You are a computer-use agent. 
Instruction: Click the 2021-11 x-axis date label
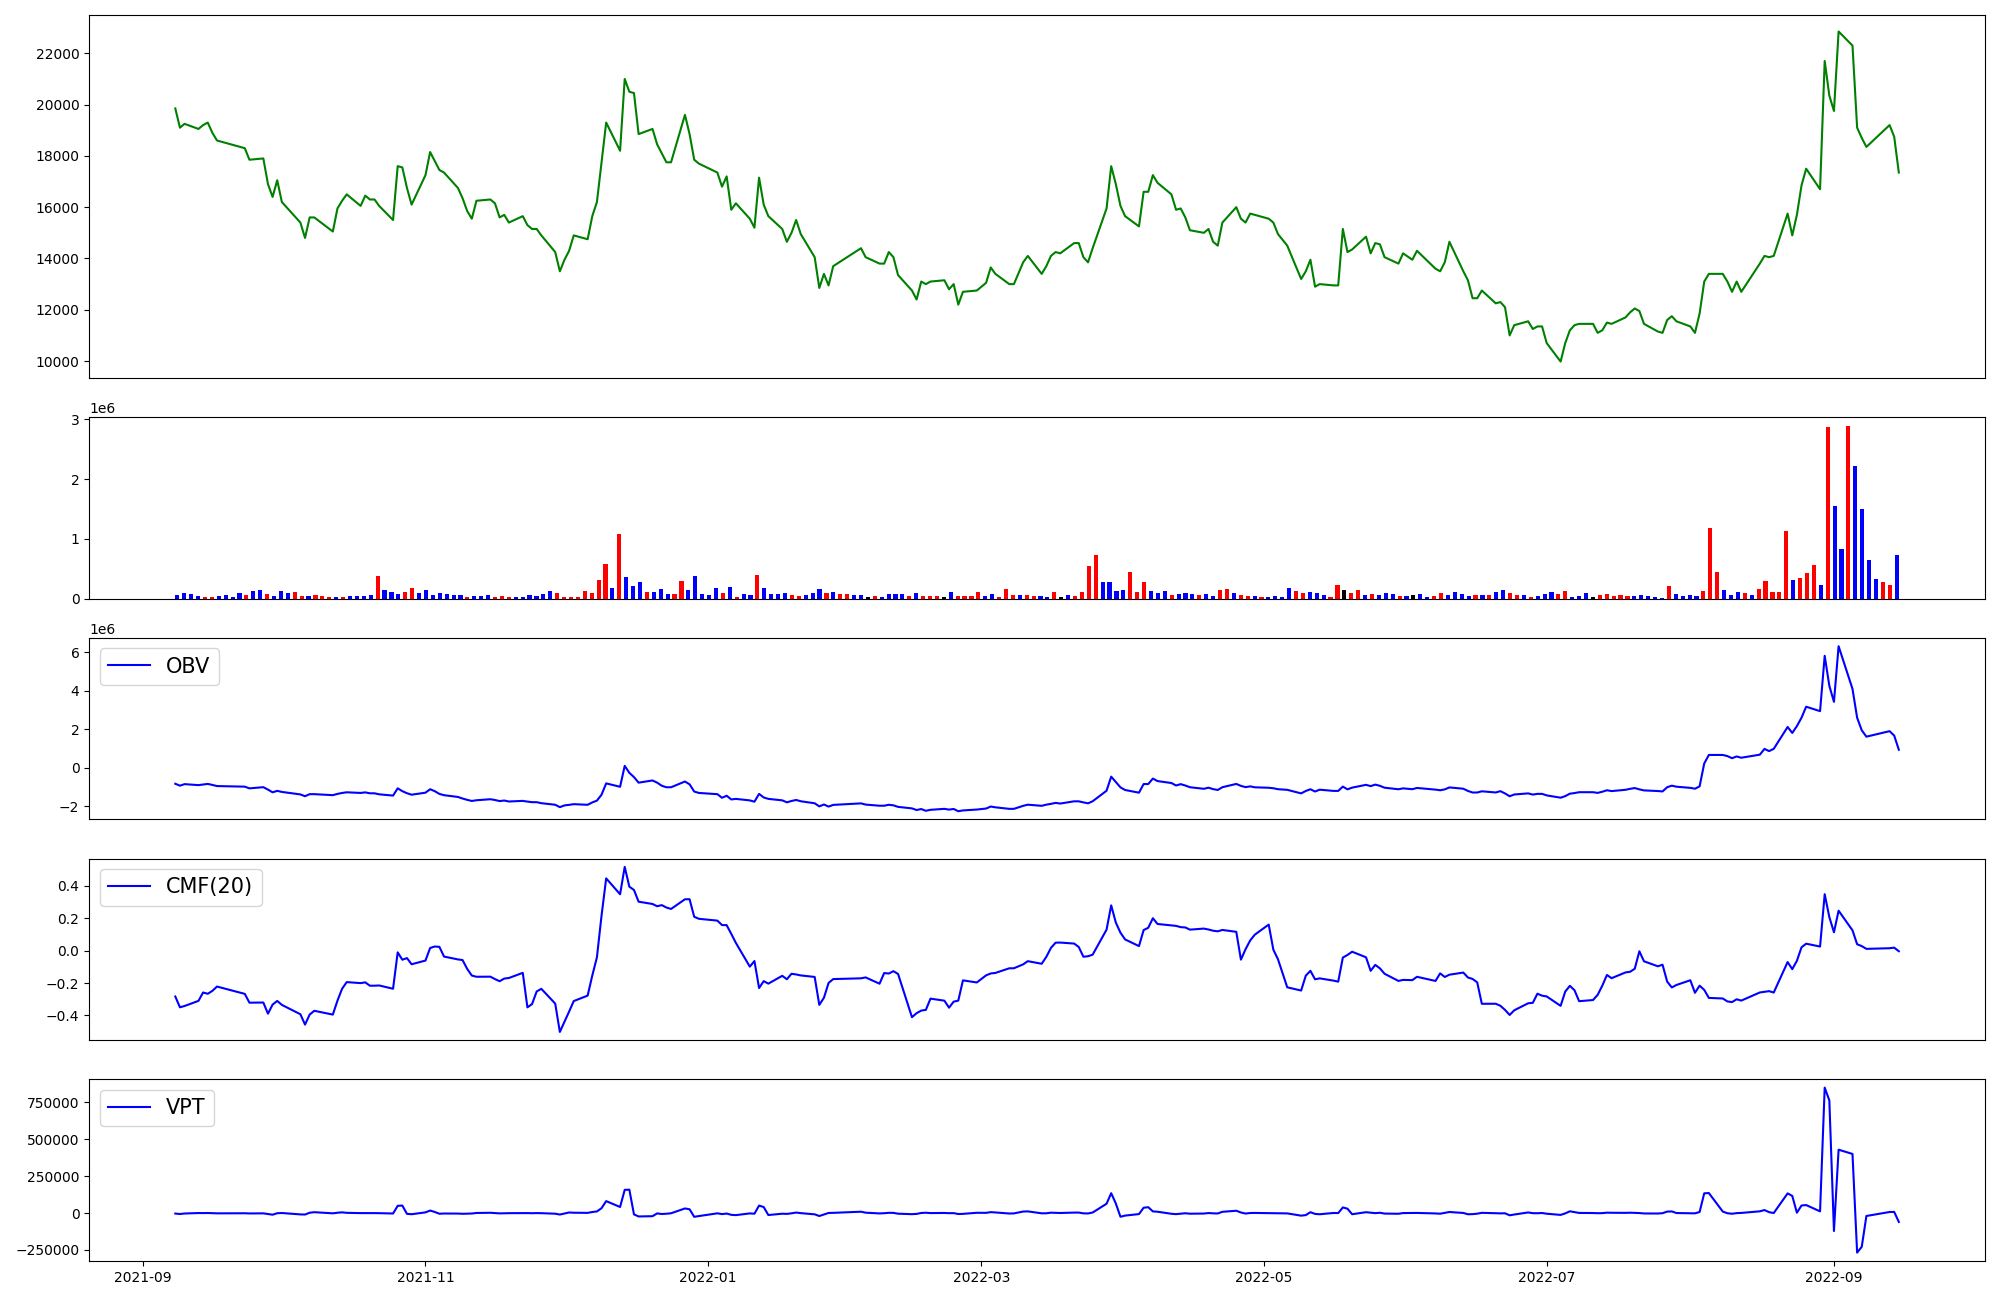tap(426, 1276)
